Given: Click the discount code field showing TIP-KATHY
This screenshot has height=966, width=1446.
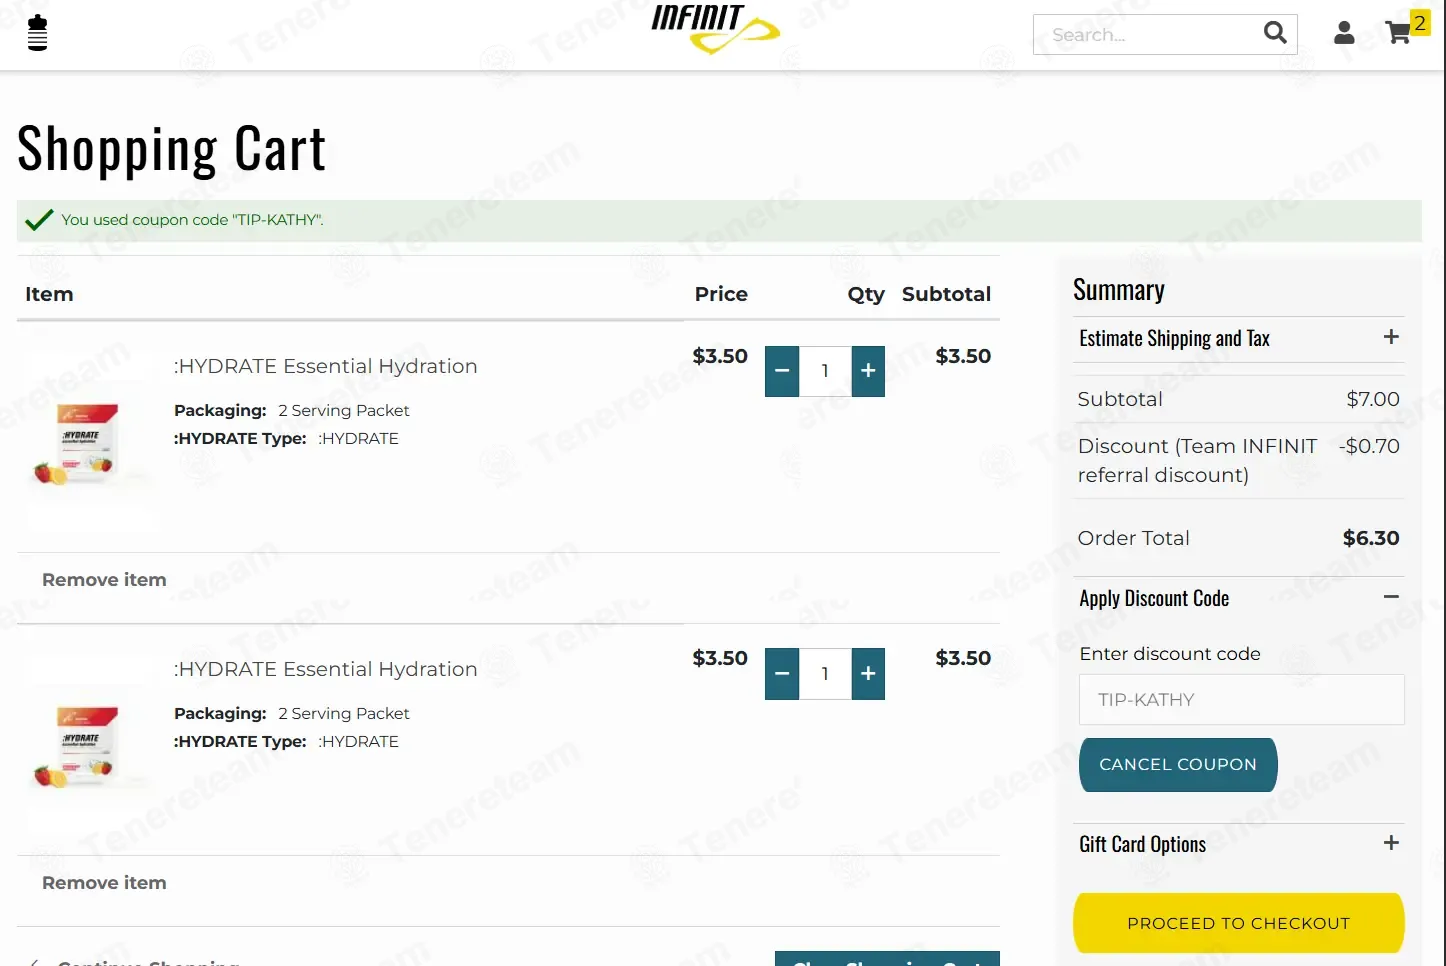Looking at the screenshot, I should click(1242, 700).
